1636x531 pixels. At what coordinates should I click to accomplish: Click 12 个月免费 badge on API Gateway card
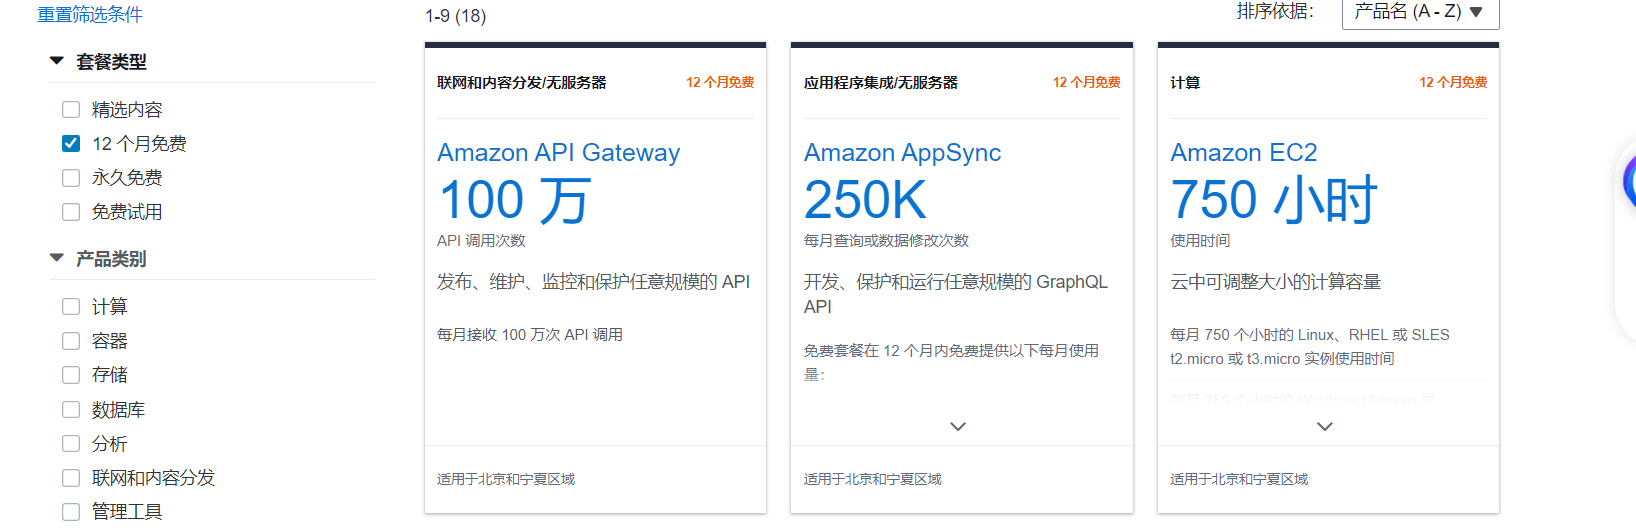click(x=720, y=83)
